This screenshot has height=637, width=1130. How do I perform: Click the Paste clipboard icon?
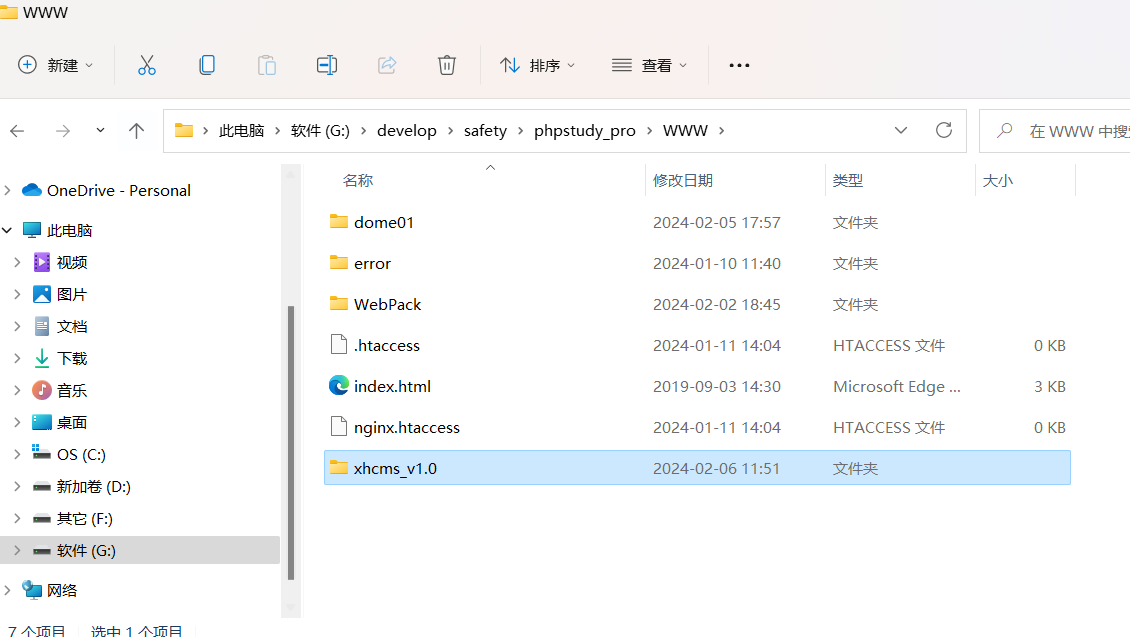tap(267, 66)
